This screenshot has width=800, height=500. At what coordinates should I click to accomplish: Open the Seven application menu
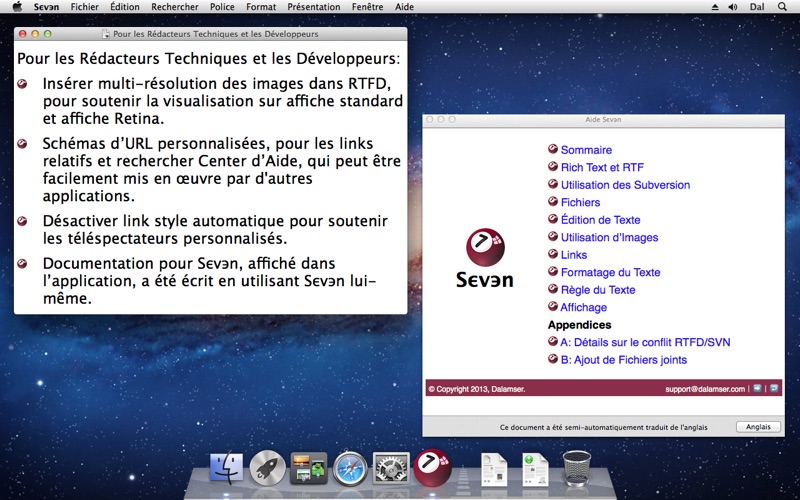click(x=46, y=7)
